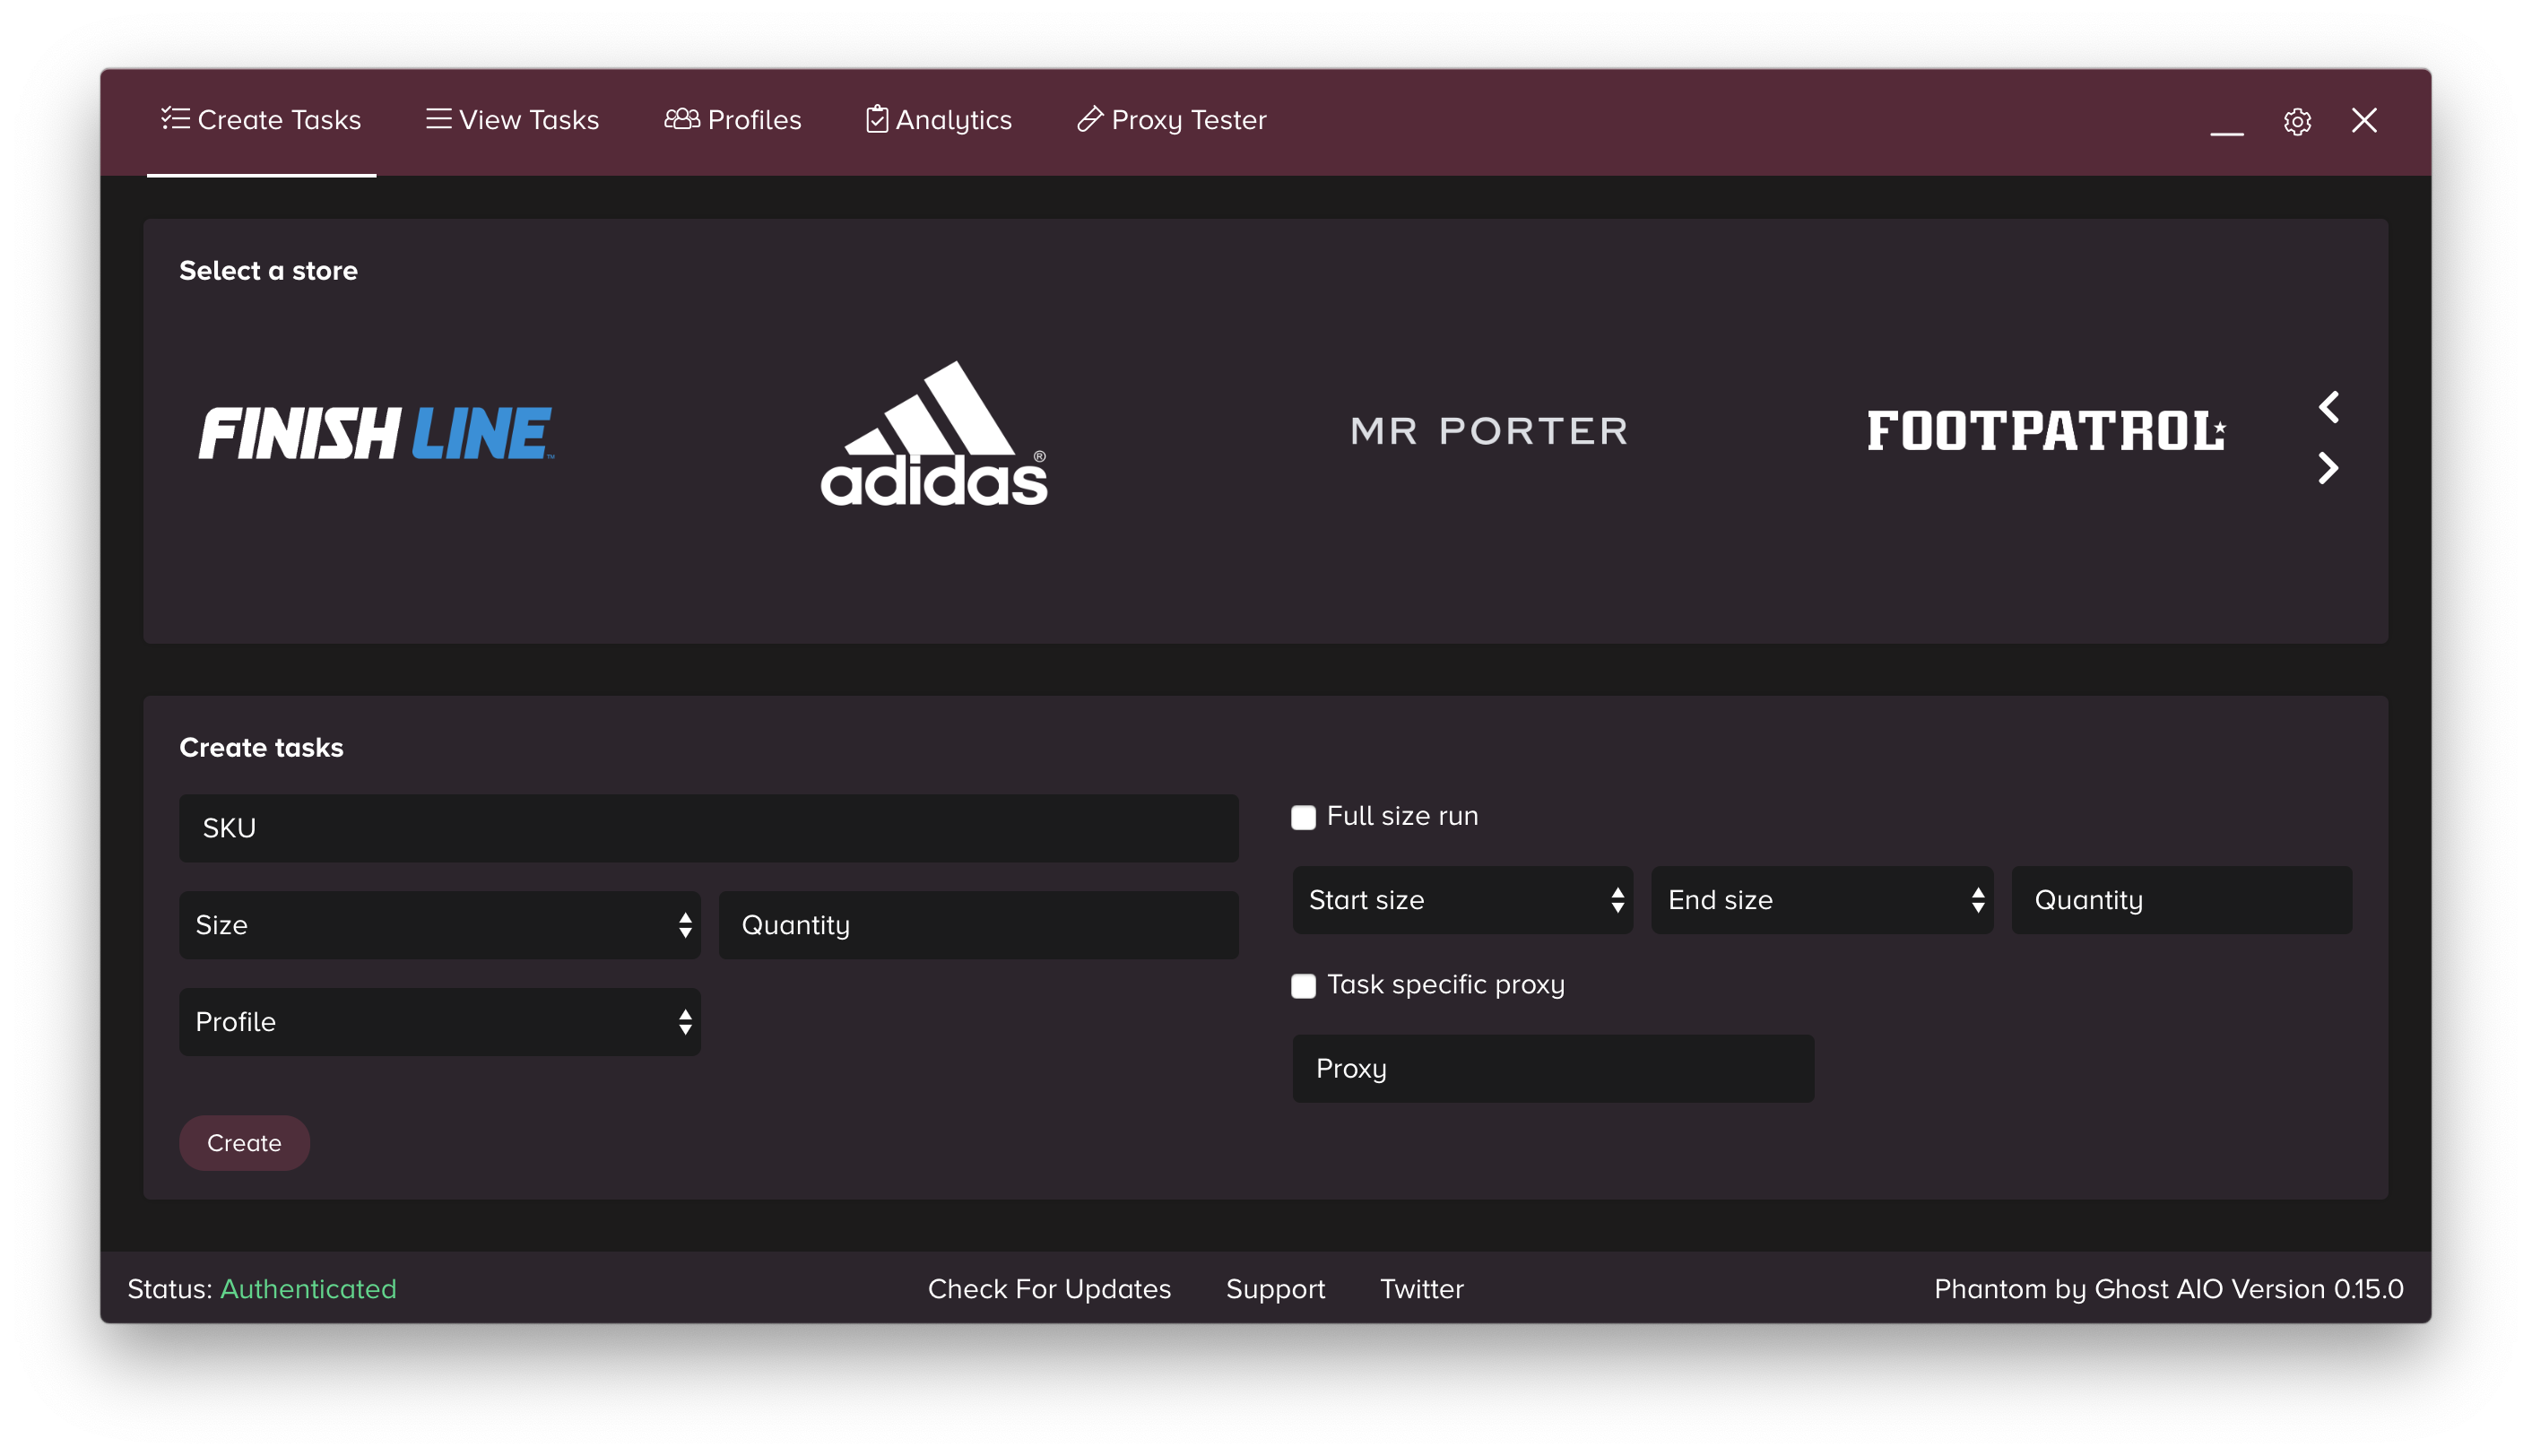Close the Phantom app window

coord(2364,120)
